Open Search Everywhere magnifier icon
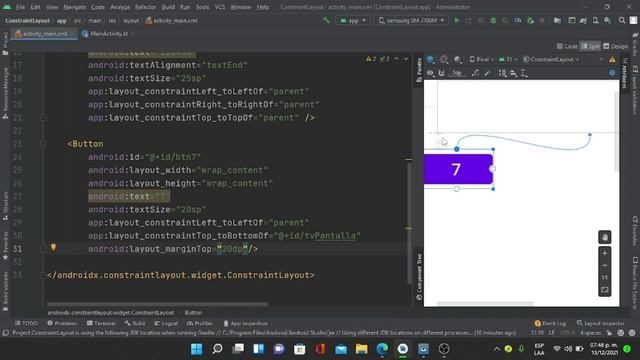Screen dimensions: 640x360 622,20
